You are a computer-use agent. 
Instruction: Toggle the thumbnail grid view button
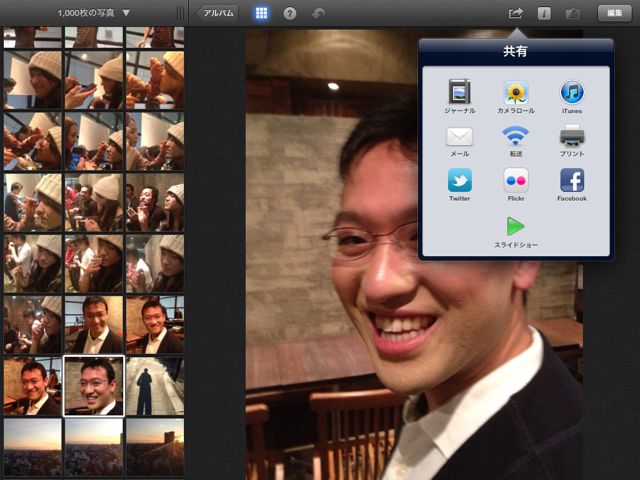tap(261, 13)
